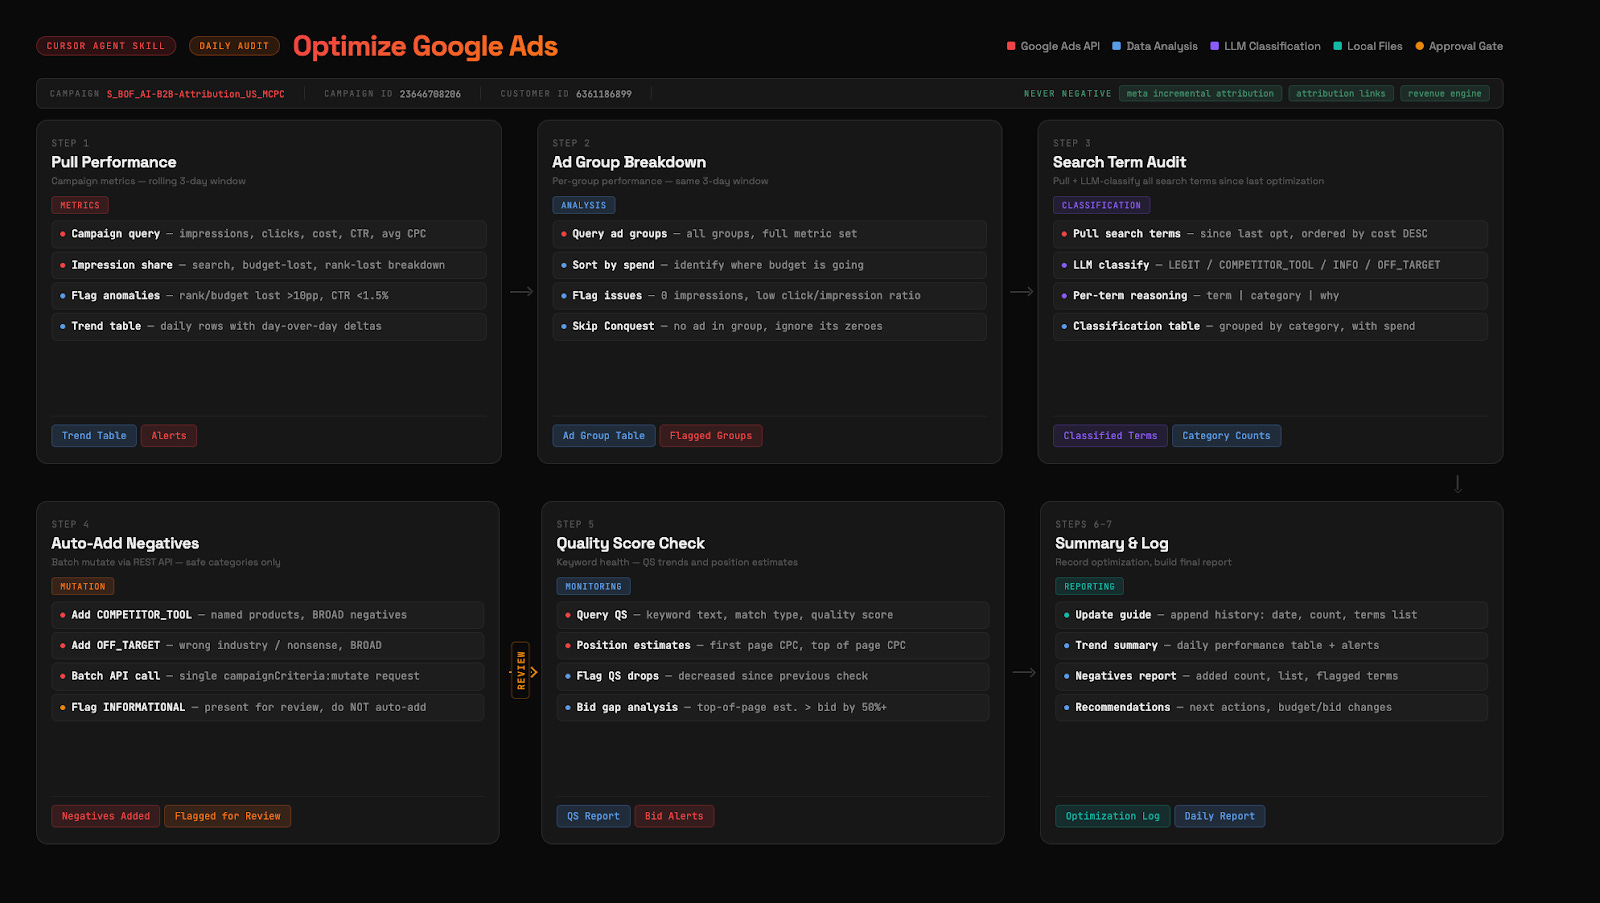Viewport: 1600px width, 903px height.
Task: Select the blue Data Analysis indicator dot
Action: pos(1117,45)
